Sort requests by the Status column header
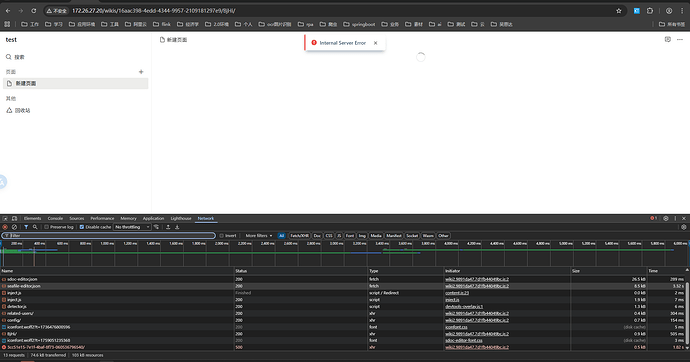This screenshot has width=690, height=362. tap(301, 271)
